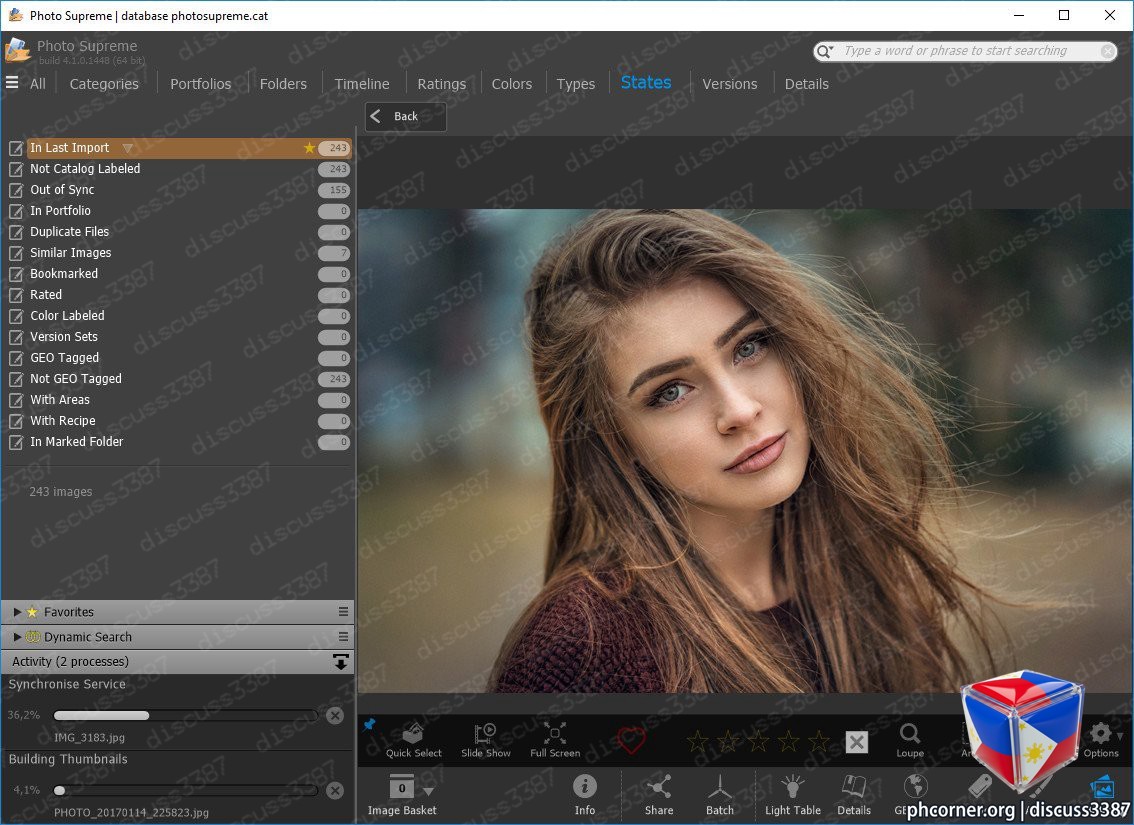1134x825 pixels.
Task: Switch to Full Screen view
Action: 555,740
